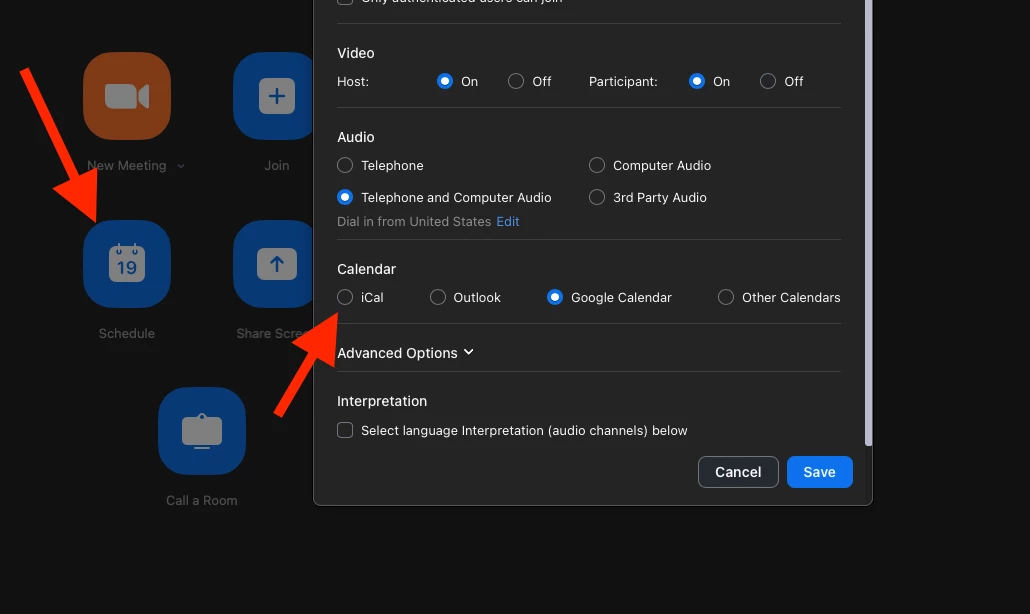This screenshot has height=614, width=1030.
Task: Click the Cancel button
Action: (x=738, y=472)
